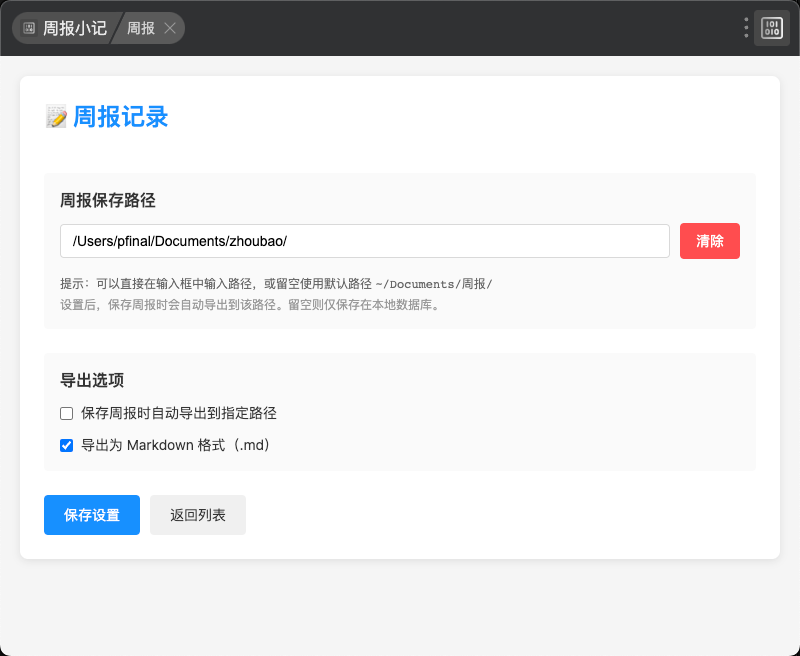The height and width of the screenshot is (656, 800).
Task: Select the 周报 tab label
Action: (141, 28)
